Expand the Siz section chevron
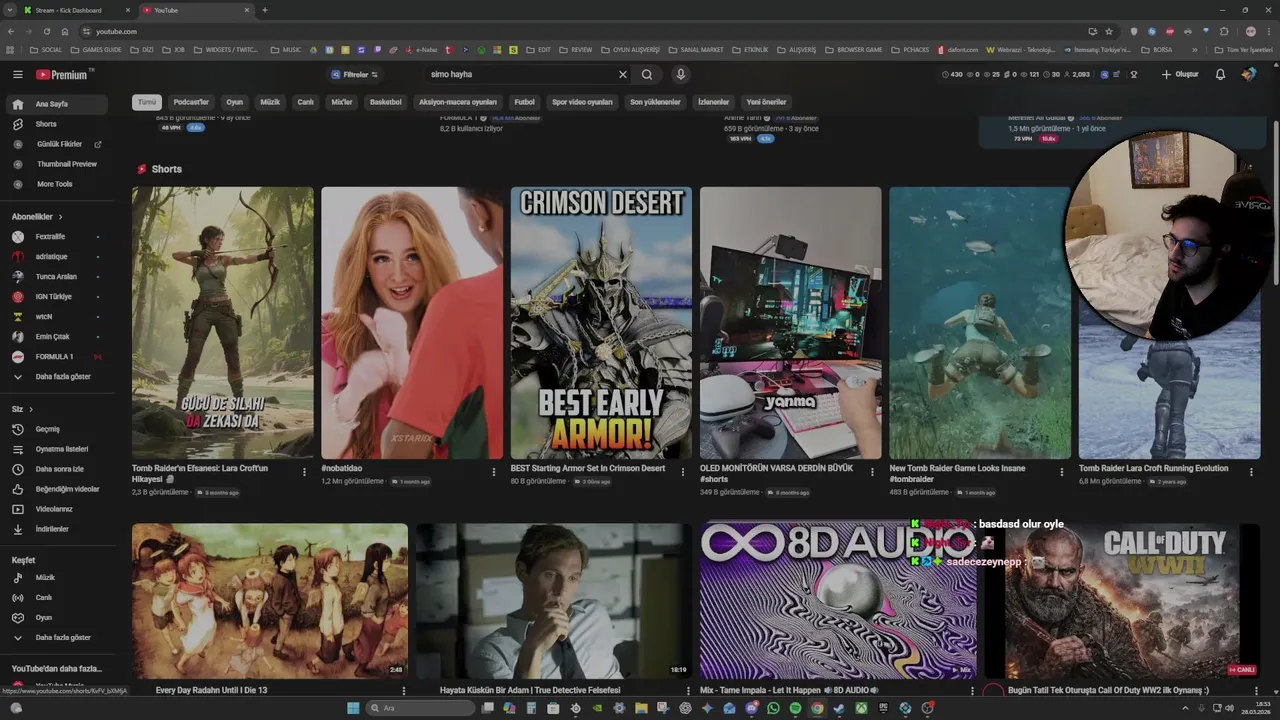Screen dimensions: 1280x720 pyautogui.click(x=31, y=409)
